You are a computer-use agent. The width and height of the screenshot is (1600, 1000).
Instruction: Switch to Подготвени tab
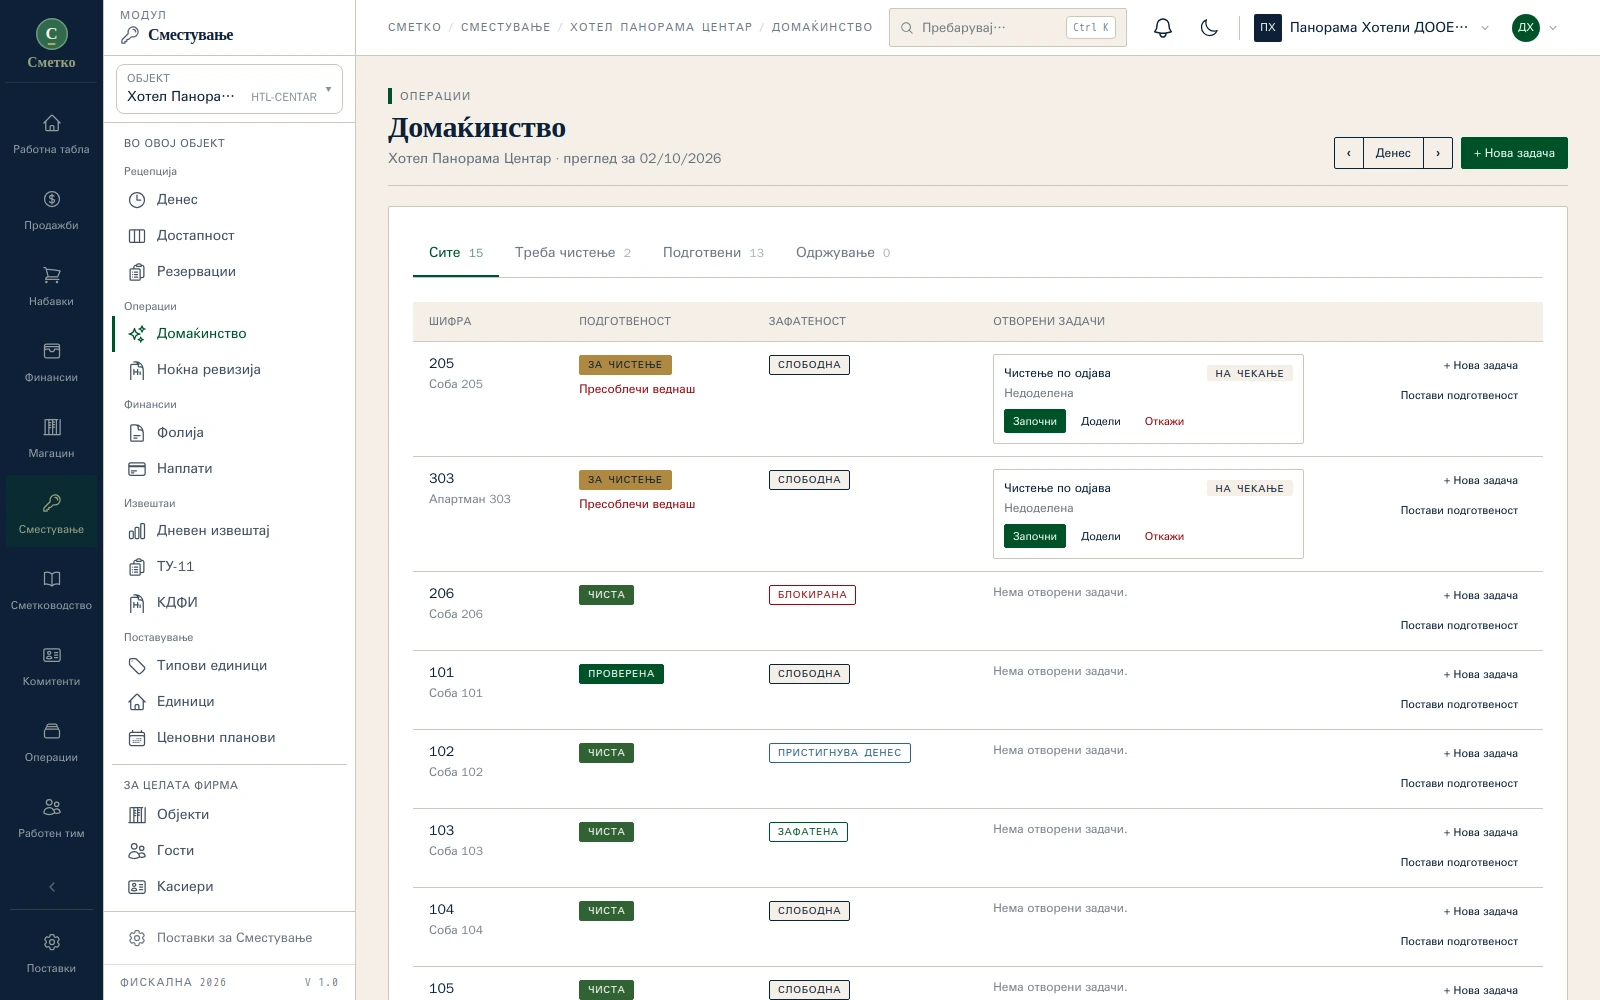pyautogui.click(x=713, y=253)
